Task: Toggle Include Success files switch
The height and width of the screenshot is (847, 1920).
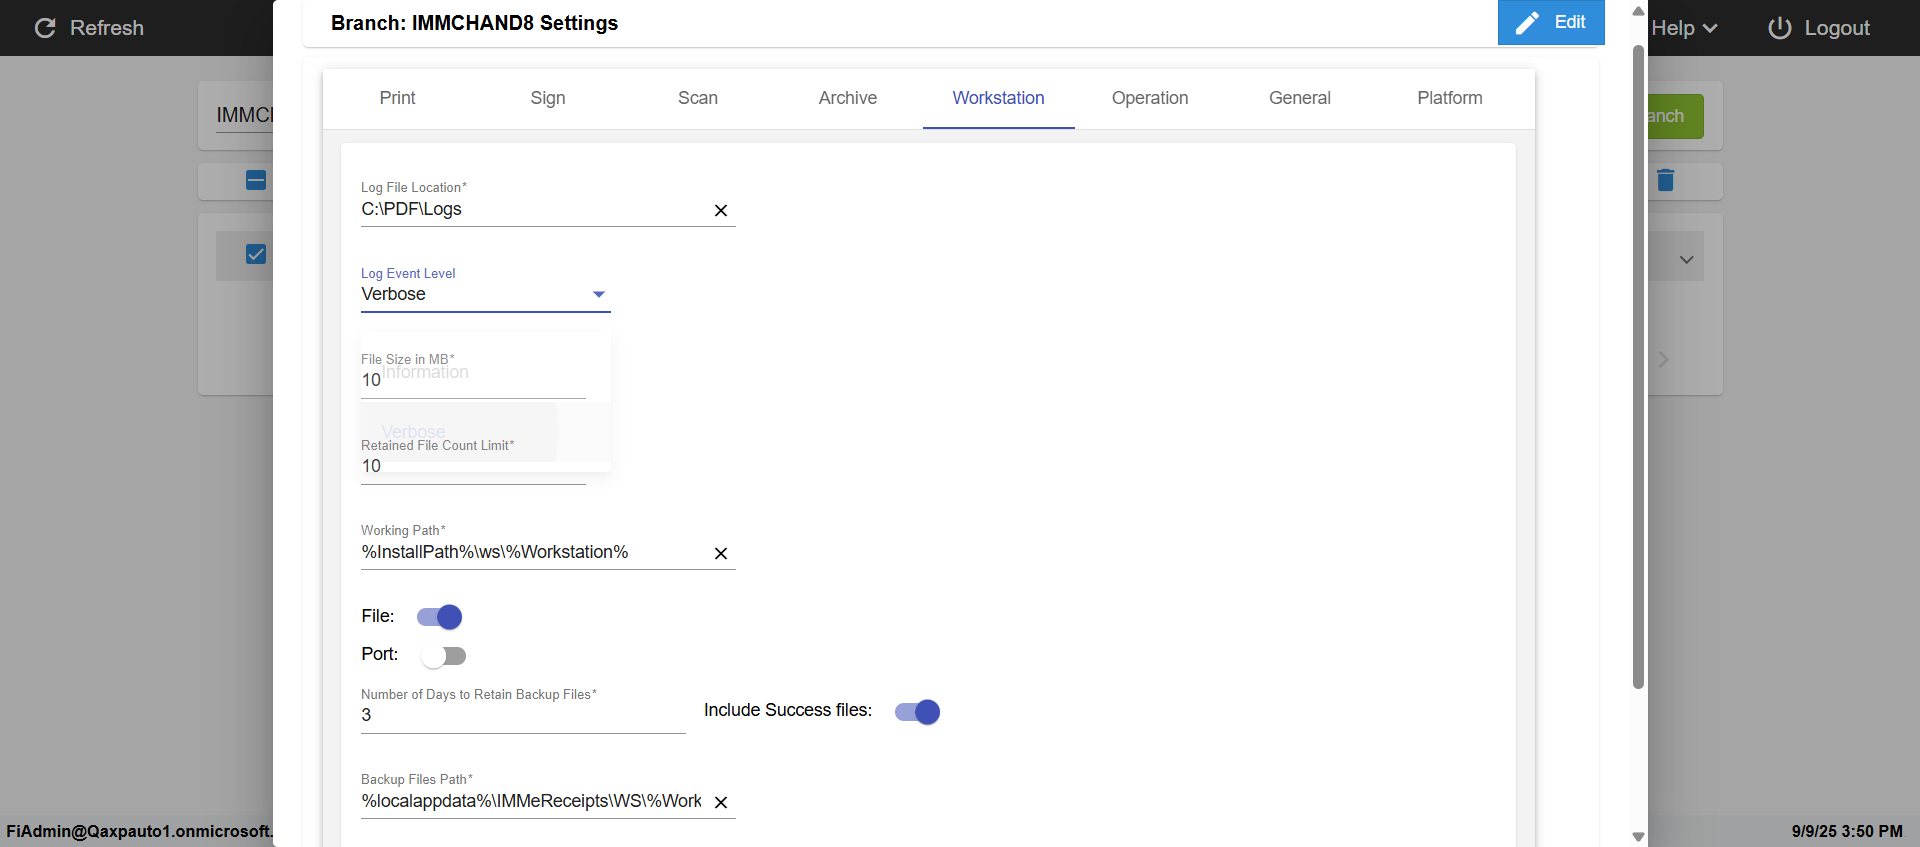Action: tap(917, 712)
